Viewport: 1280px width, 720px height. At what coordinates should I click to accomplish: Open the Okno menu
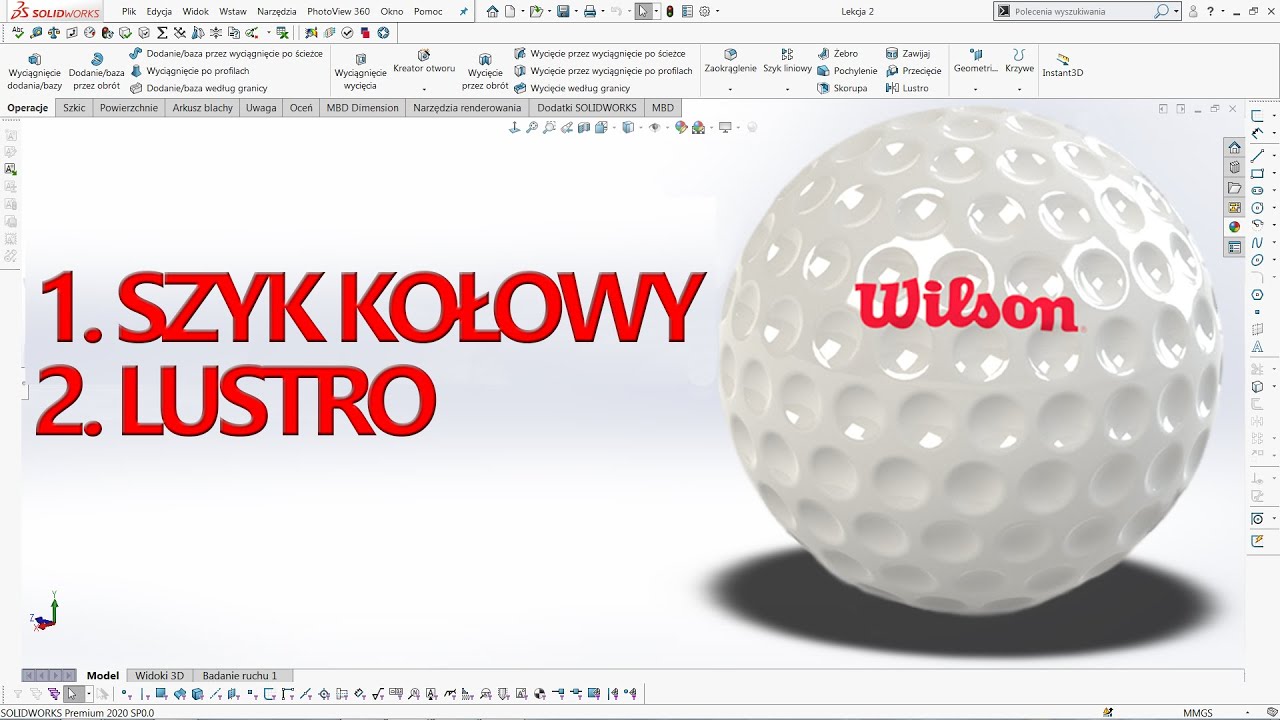392,12
